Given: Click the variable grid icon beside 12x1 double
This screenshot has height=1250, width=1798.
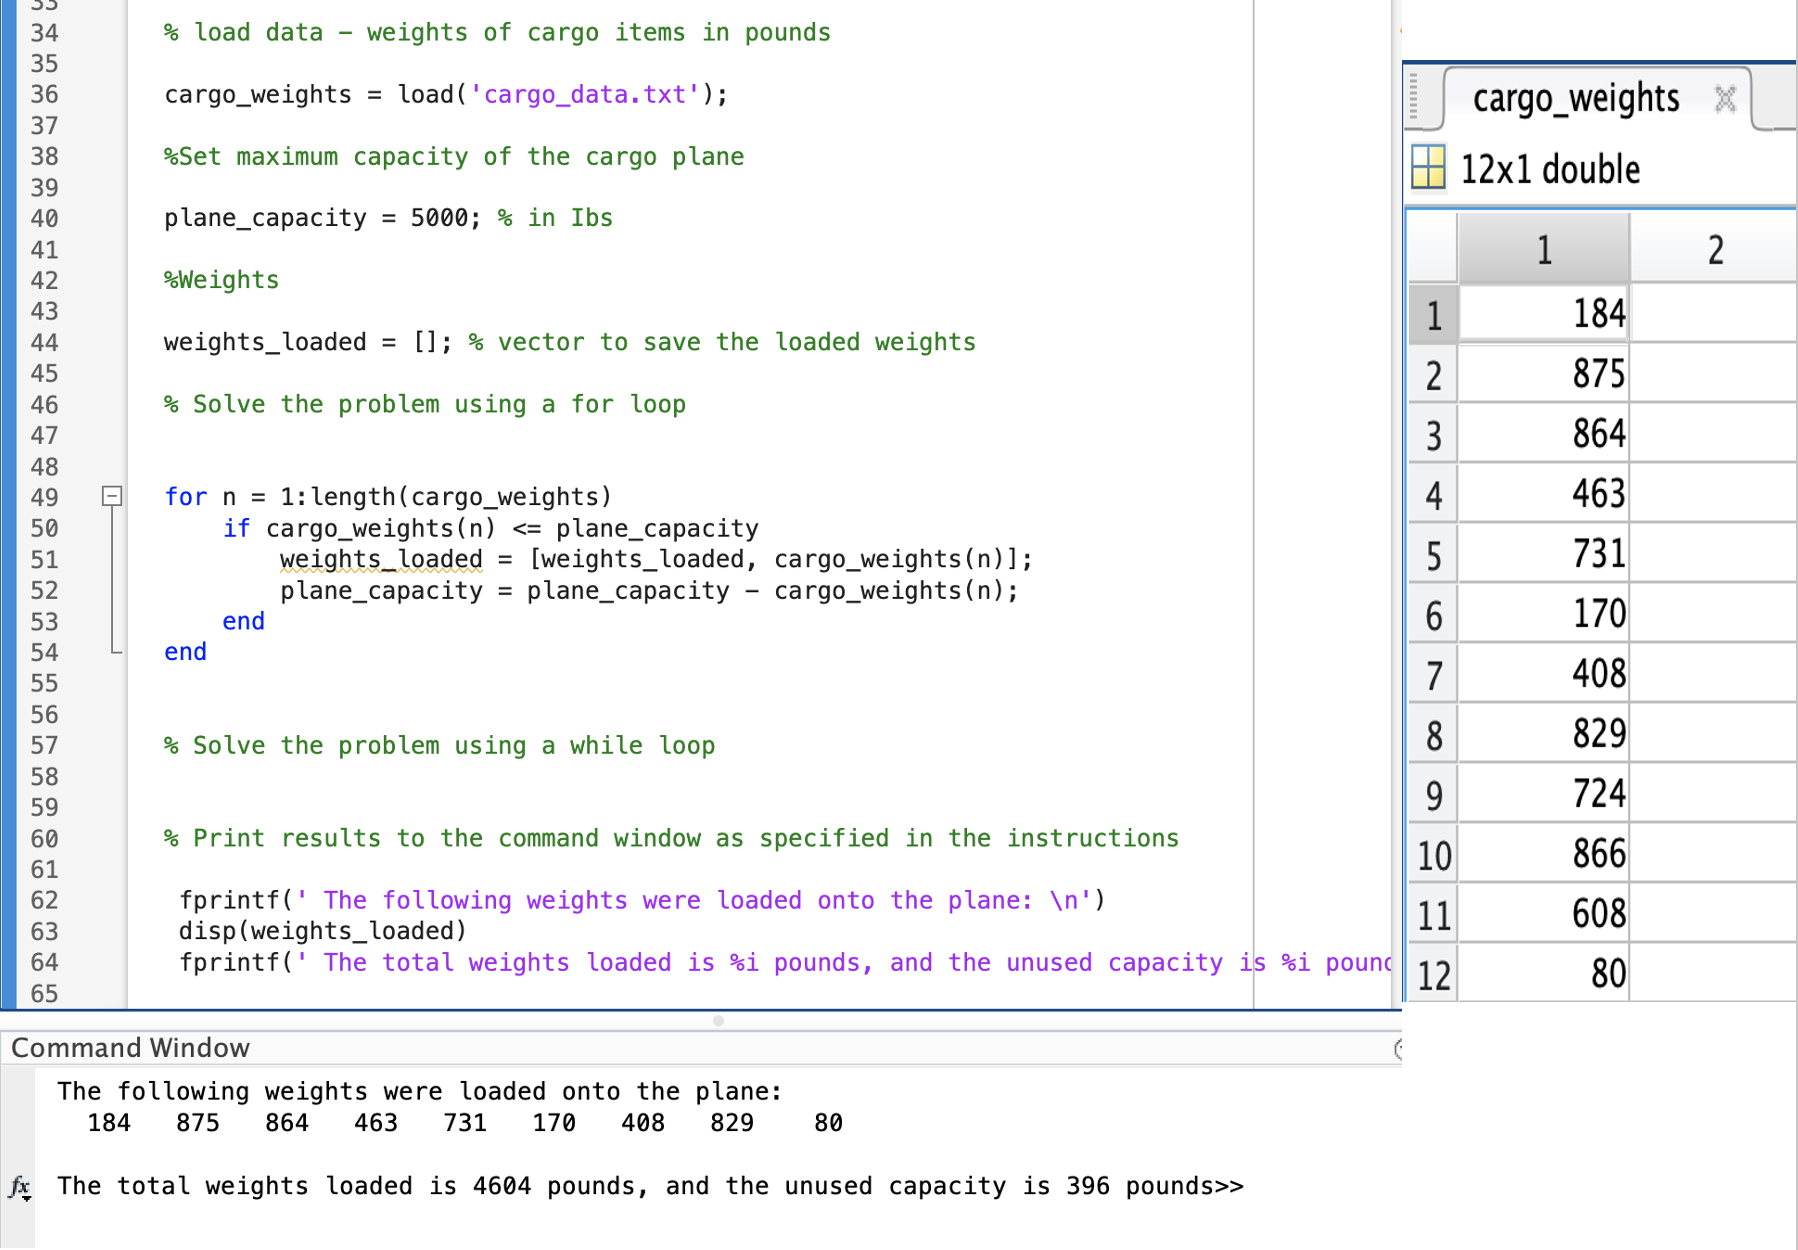Looking at the screenshot, I should pyautogui.click(x=1428, y=167).
